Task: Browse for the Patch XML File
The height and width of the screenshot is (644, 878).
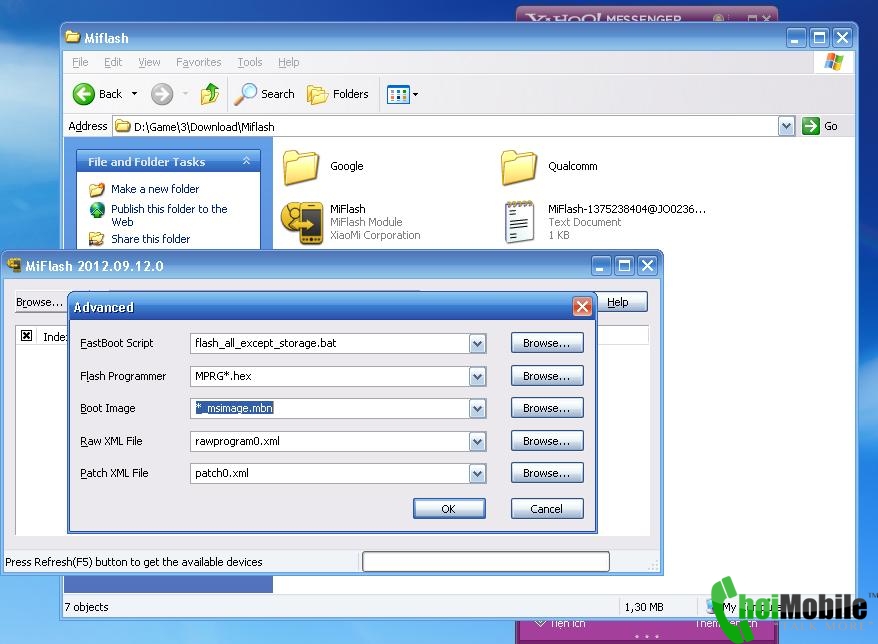Action: point(547,473)
